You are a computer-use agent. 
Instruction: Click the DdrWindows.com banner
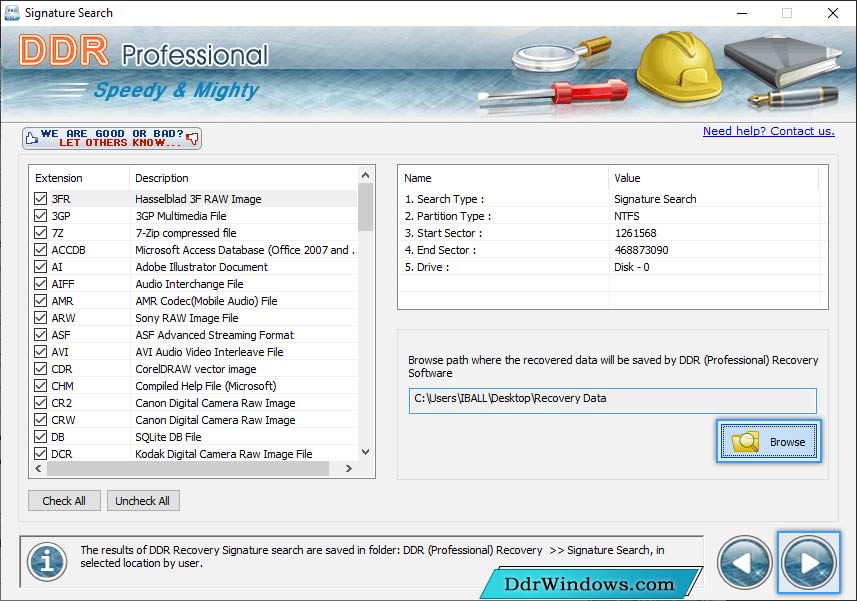[x=589, y=584]
